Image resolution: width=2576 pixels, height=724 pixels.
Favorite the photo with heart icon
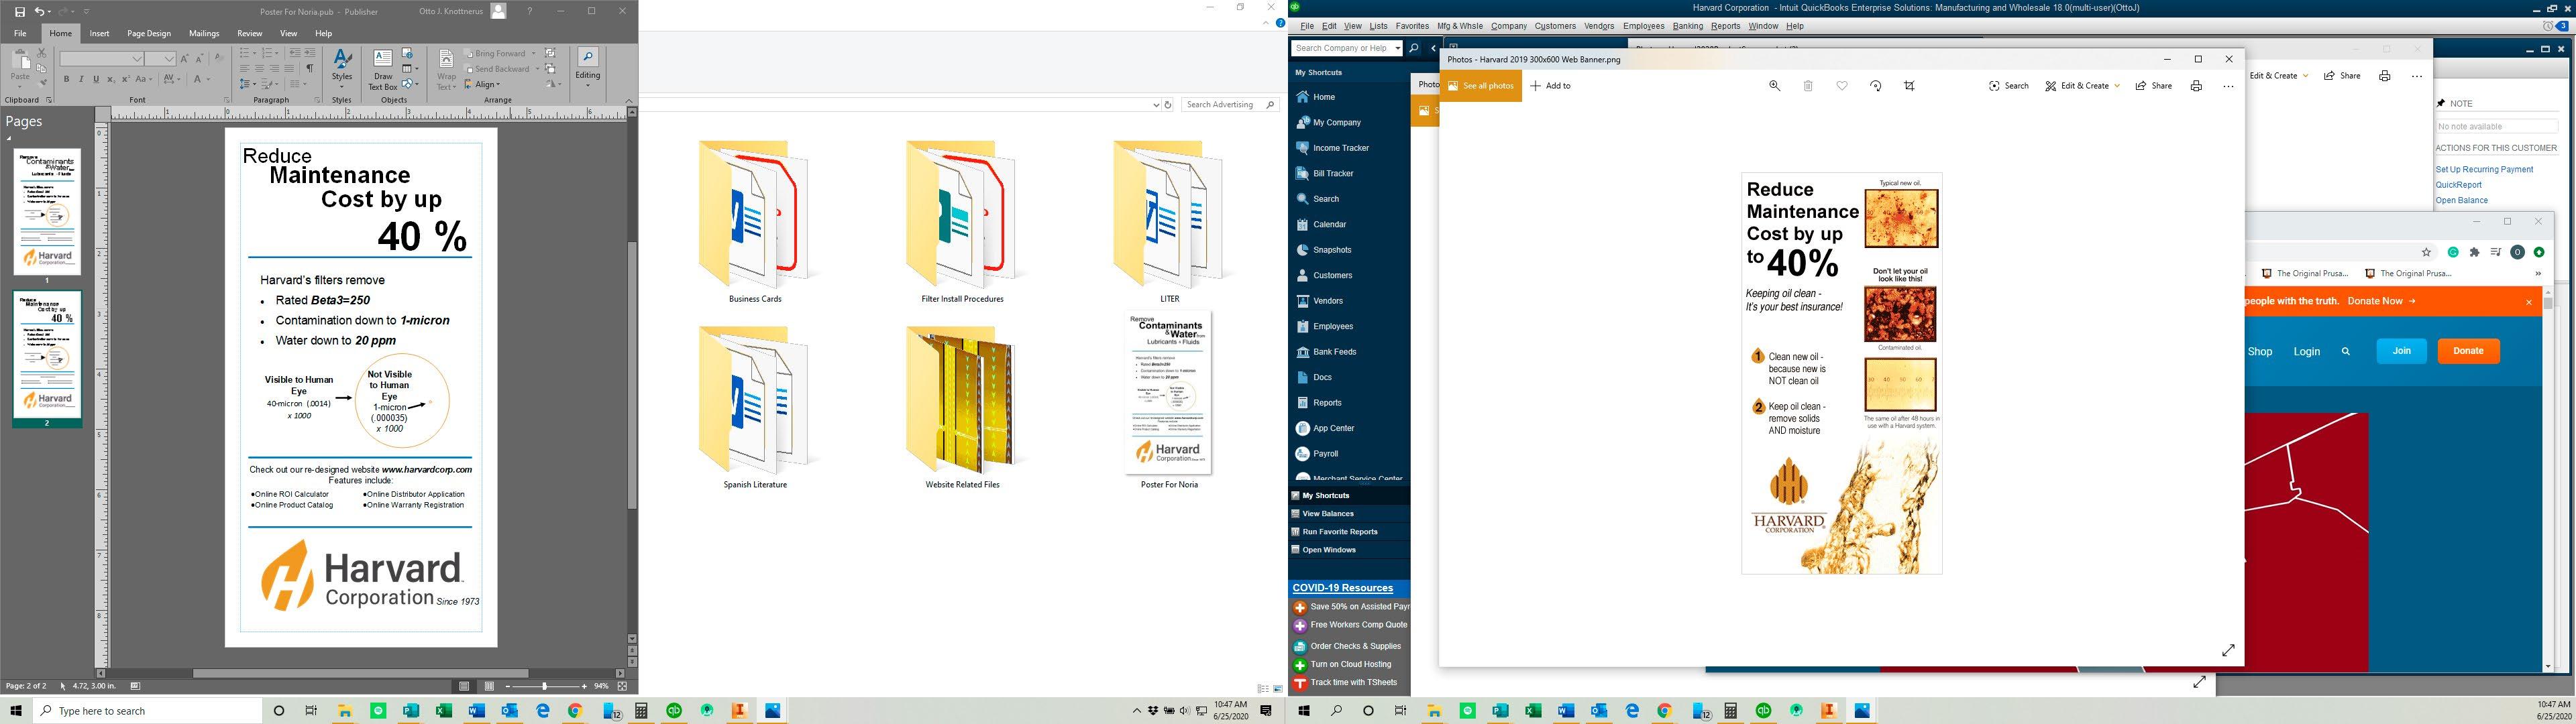(1841, 86)
